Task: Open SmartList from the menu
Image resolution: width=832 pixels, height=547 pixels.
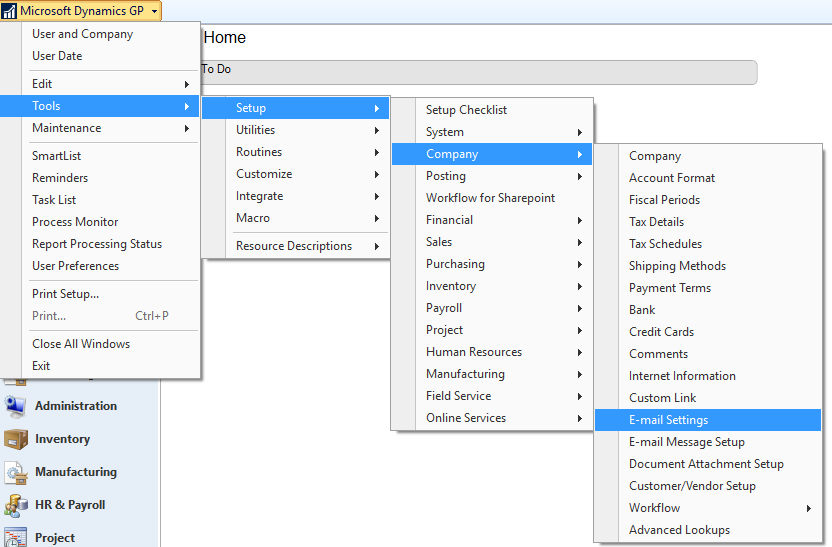Action: (x=100, y=156)
